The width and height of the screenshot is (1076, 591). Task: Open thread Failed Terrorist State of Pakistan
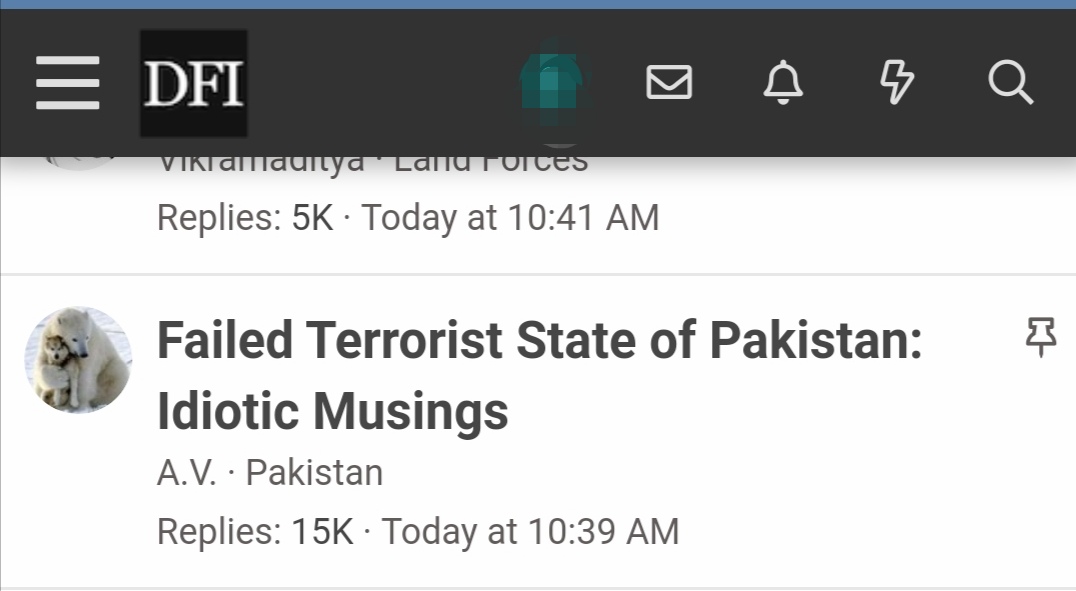point(539,375)
